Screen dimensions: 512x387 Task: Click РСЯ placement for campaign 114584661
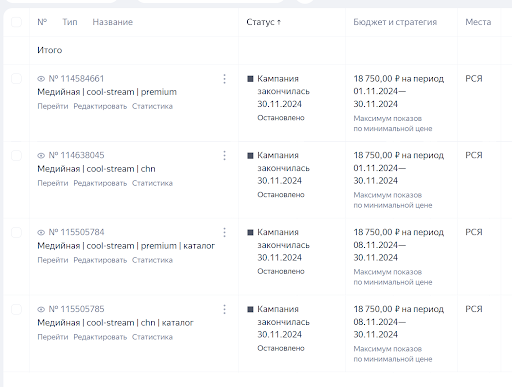(474, 79)
